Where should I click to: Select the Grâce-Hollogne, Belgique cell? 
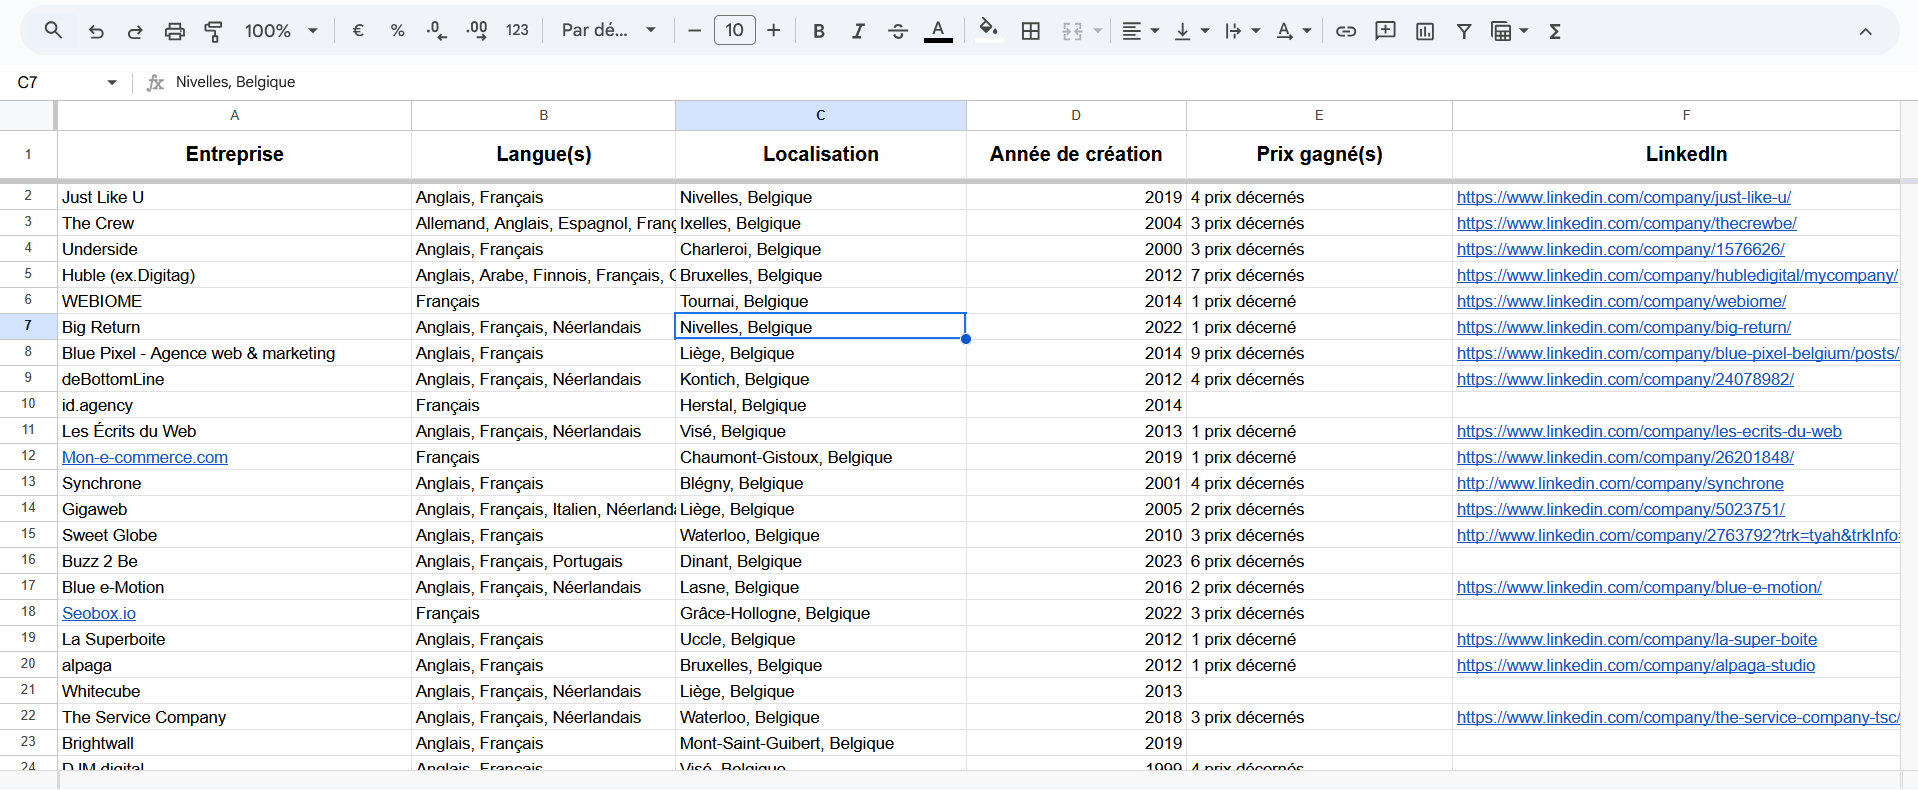click(821, 613)
